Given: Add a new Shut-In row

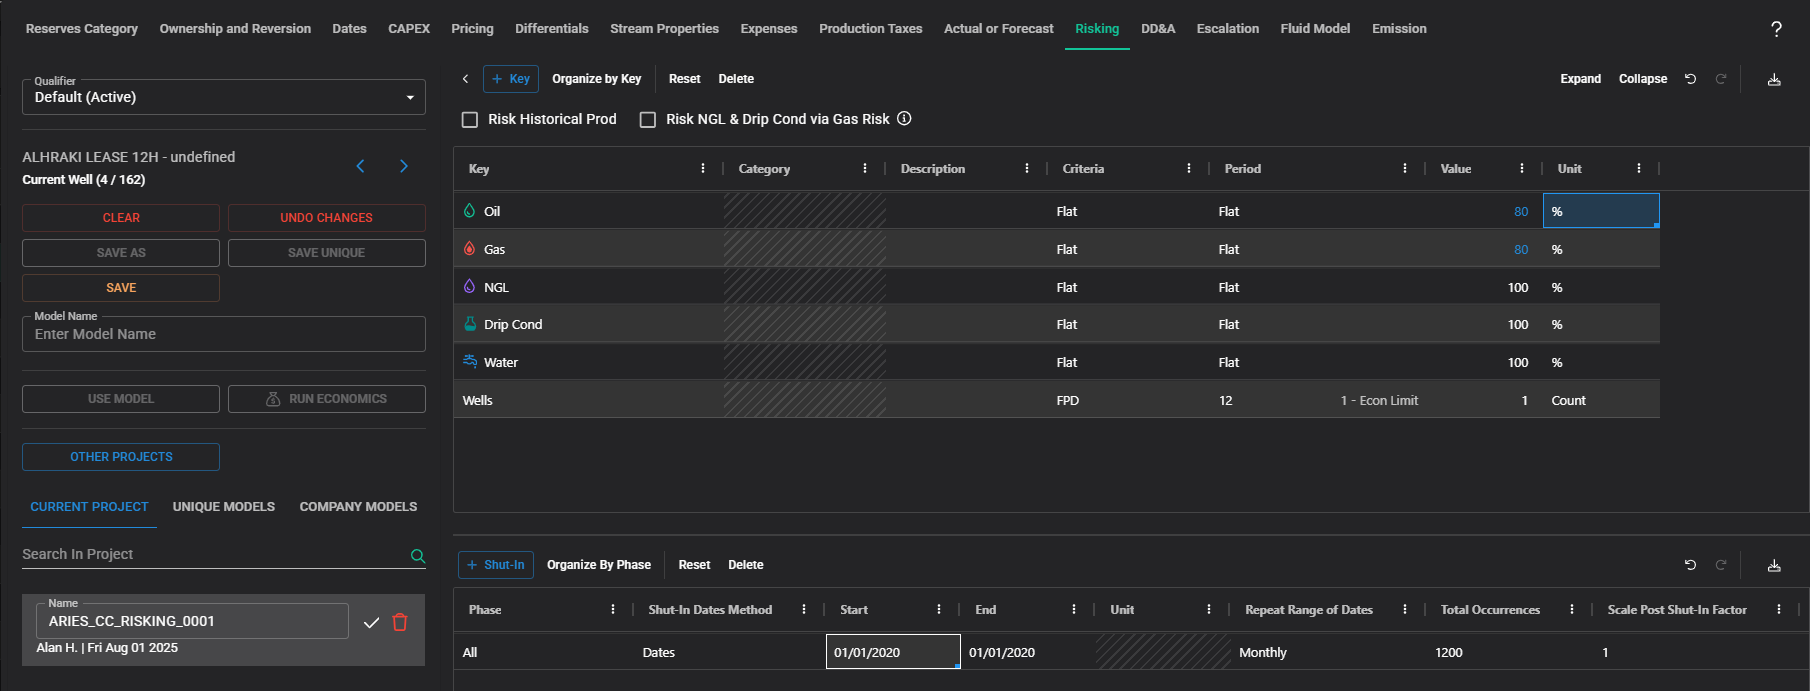Looking at the screenshot, I should pos(496,565).
